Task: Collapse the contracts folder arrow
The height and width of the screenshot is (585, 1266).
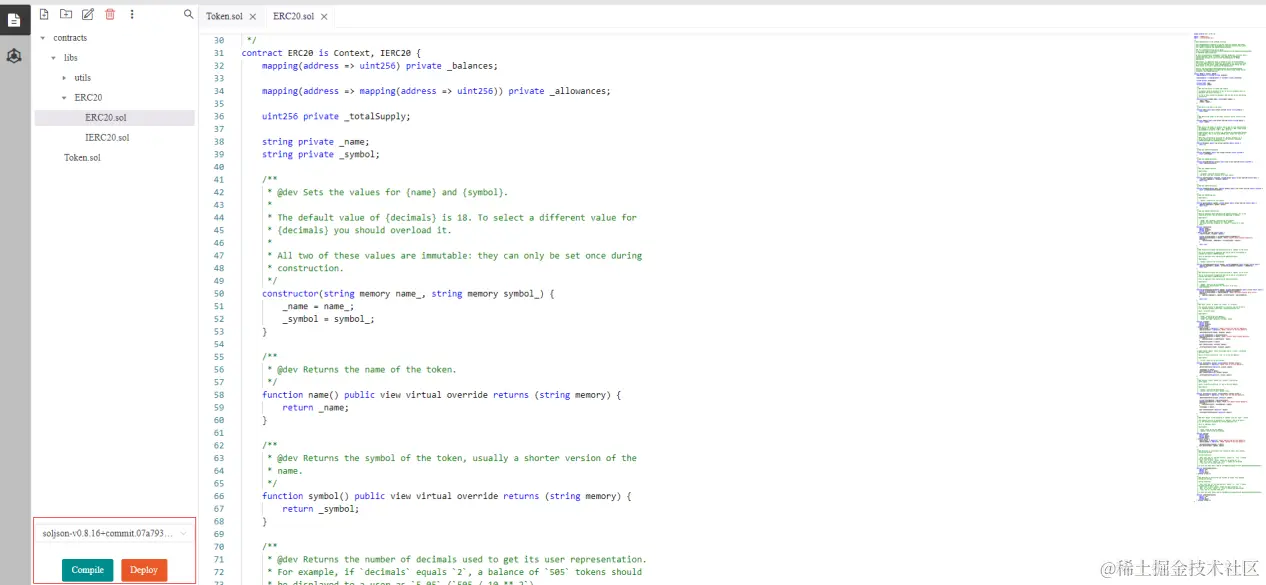Action: tap(43, 38)
